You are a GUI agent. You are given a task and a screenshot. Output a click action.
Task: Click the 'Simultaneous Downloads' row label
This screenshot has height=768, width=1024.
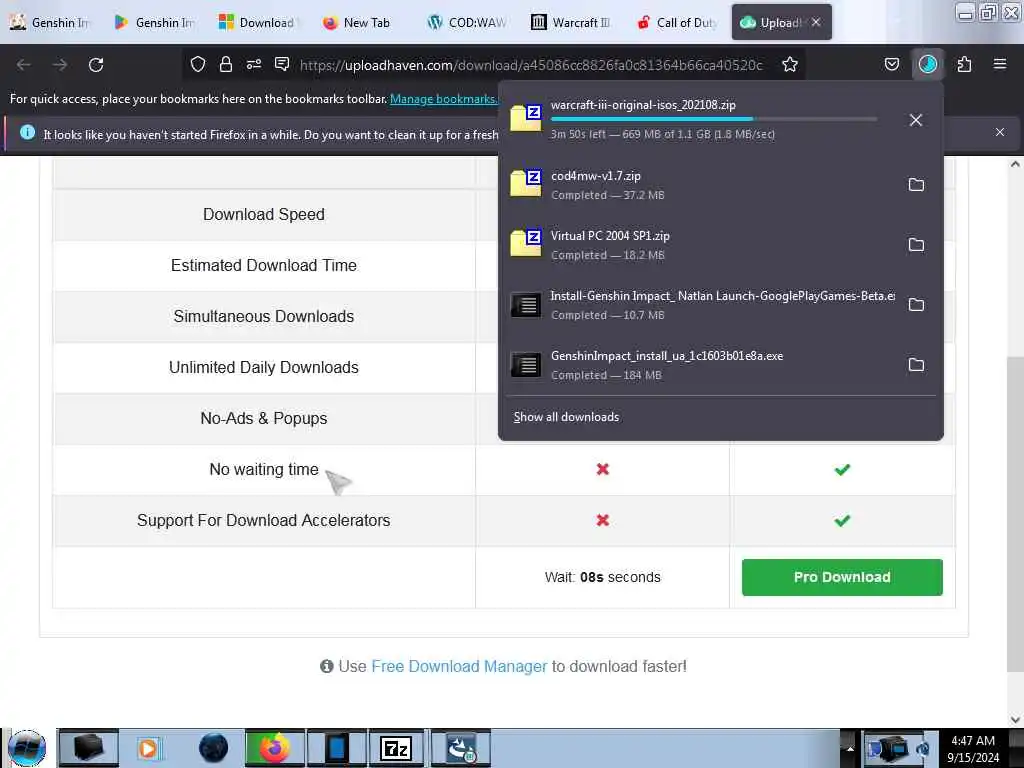pos(264,316)
